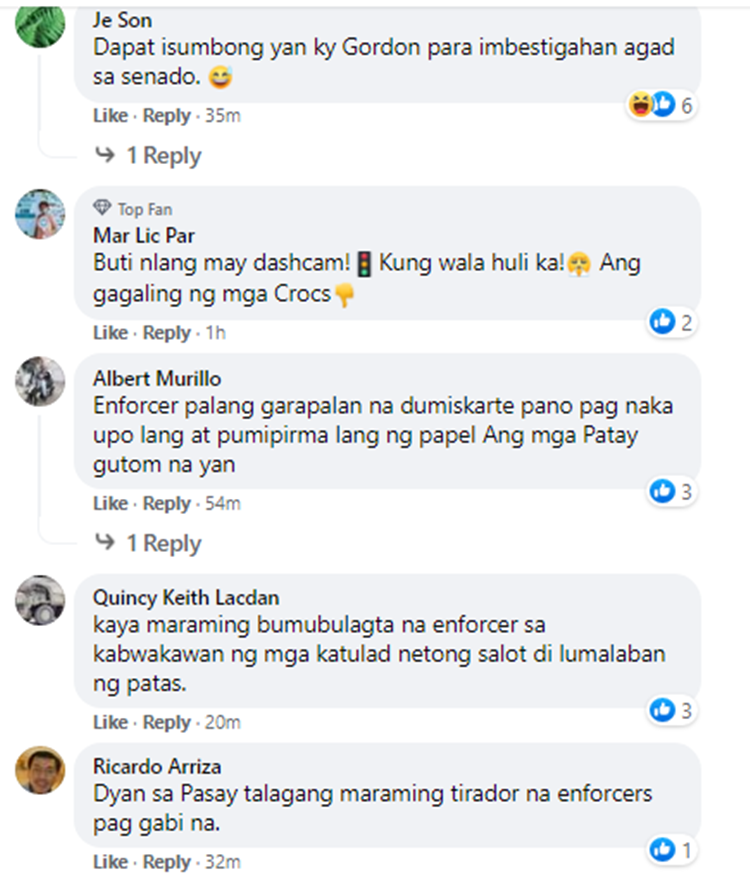Click Ricardo Arriza's profile picture

40,770
